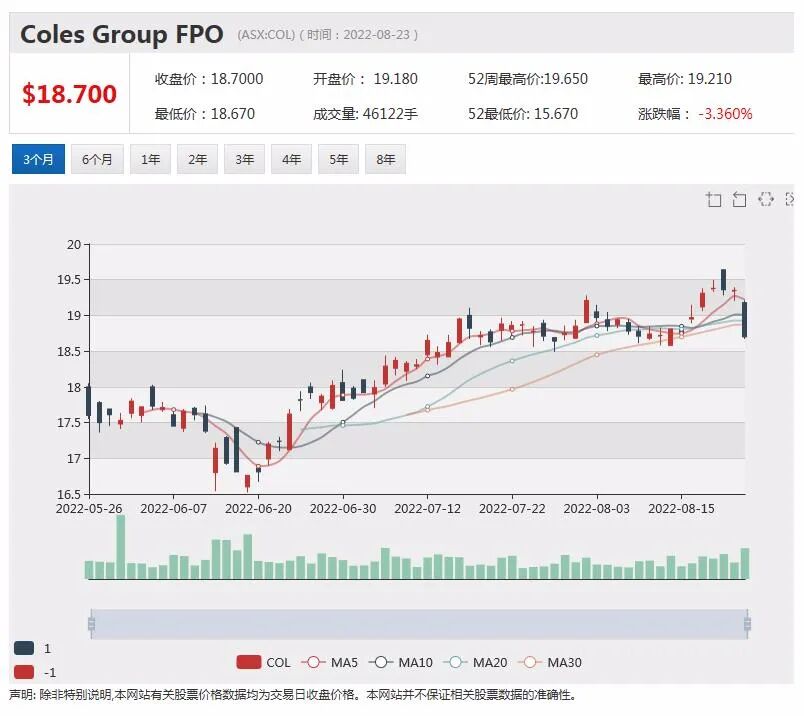Select the 1年 range tab
The height and width of the screenshot is (716, 804).
pos(150,159)
